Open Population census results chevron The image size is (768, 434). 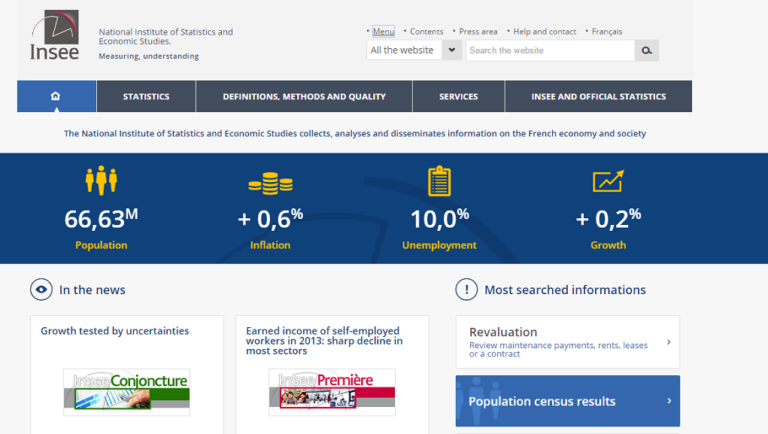click(669, 401)
